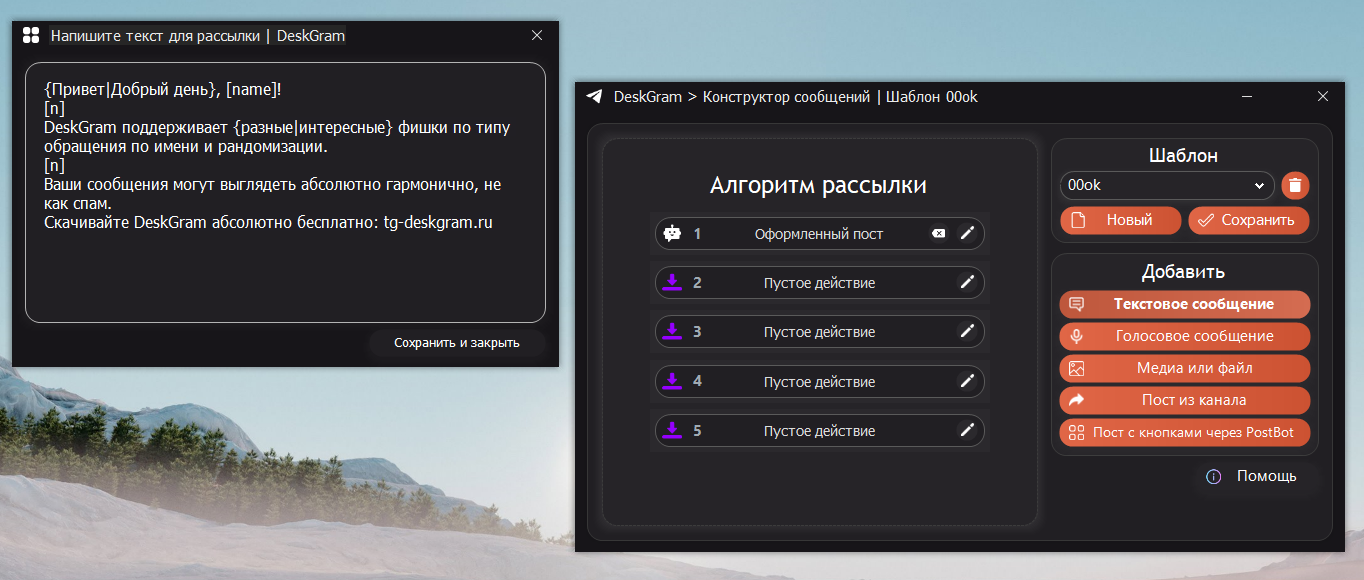Click the pencil edit icon on step 1
Viewport: 1364px width, 580px height.
tap(966, 234)
